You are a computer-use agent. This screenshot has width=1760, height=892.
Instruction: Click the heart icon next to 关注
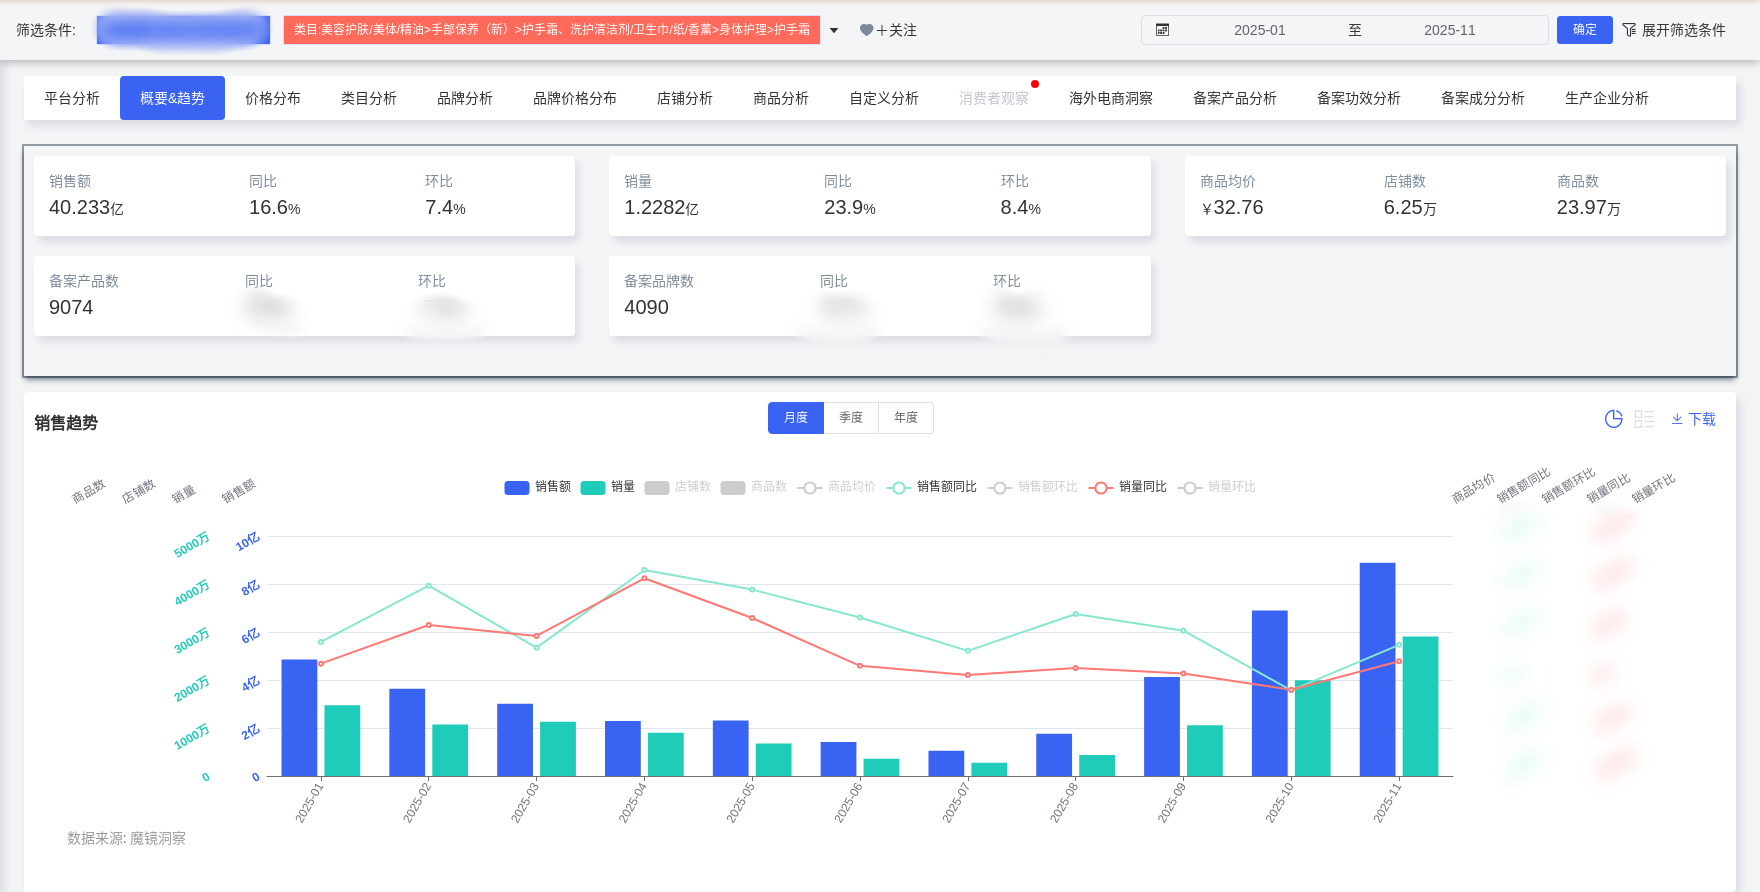tap(866, 30)
